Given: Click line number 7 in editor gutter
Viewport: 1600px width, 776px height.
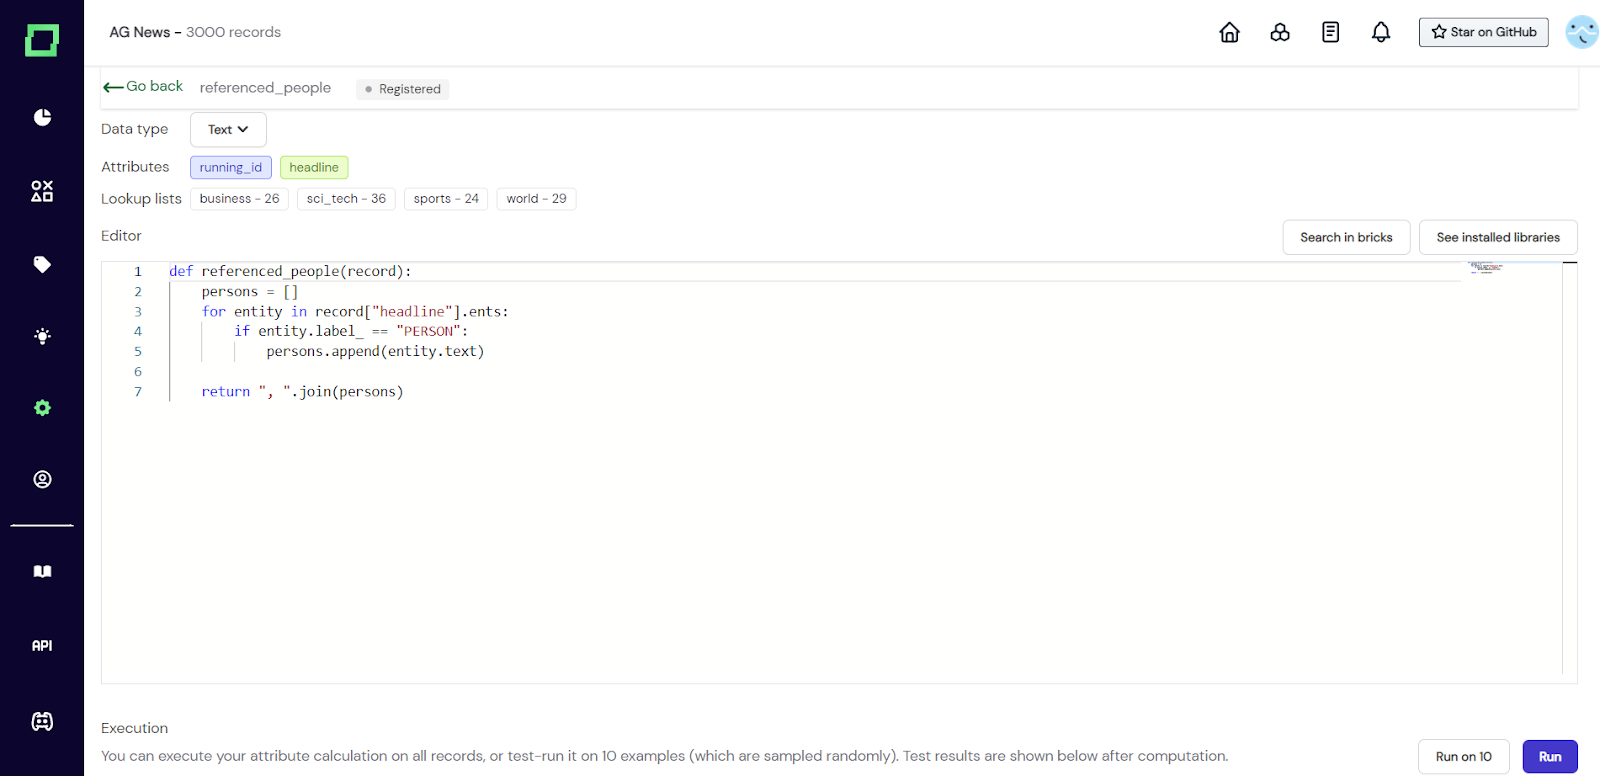Looking at the screenshot, I should pyautogui.click(x=138, y=392).
